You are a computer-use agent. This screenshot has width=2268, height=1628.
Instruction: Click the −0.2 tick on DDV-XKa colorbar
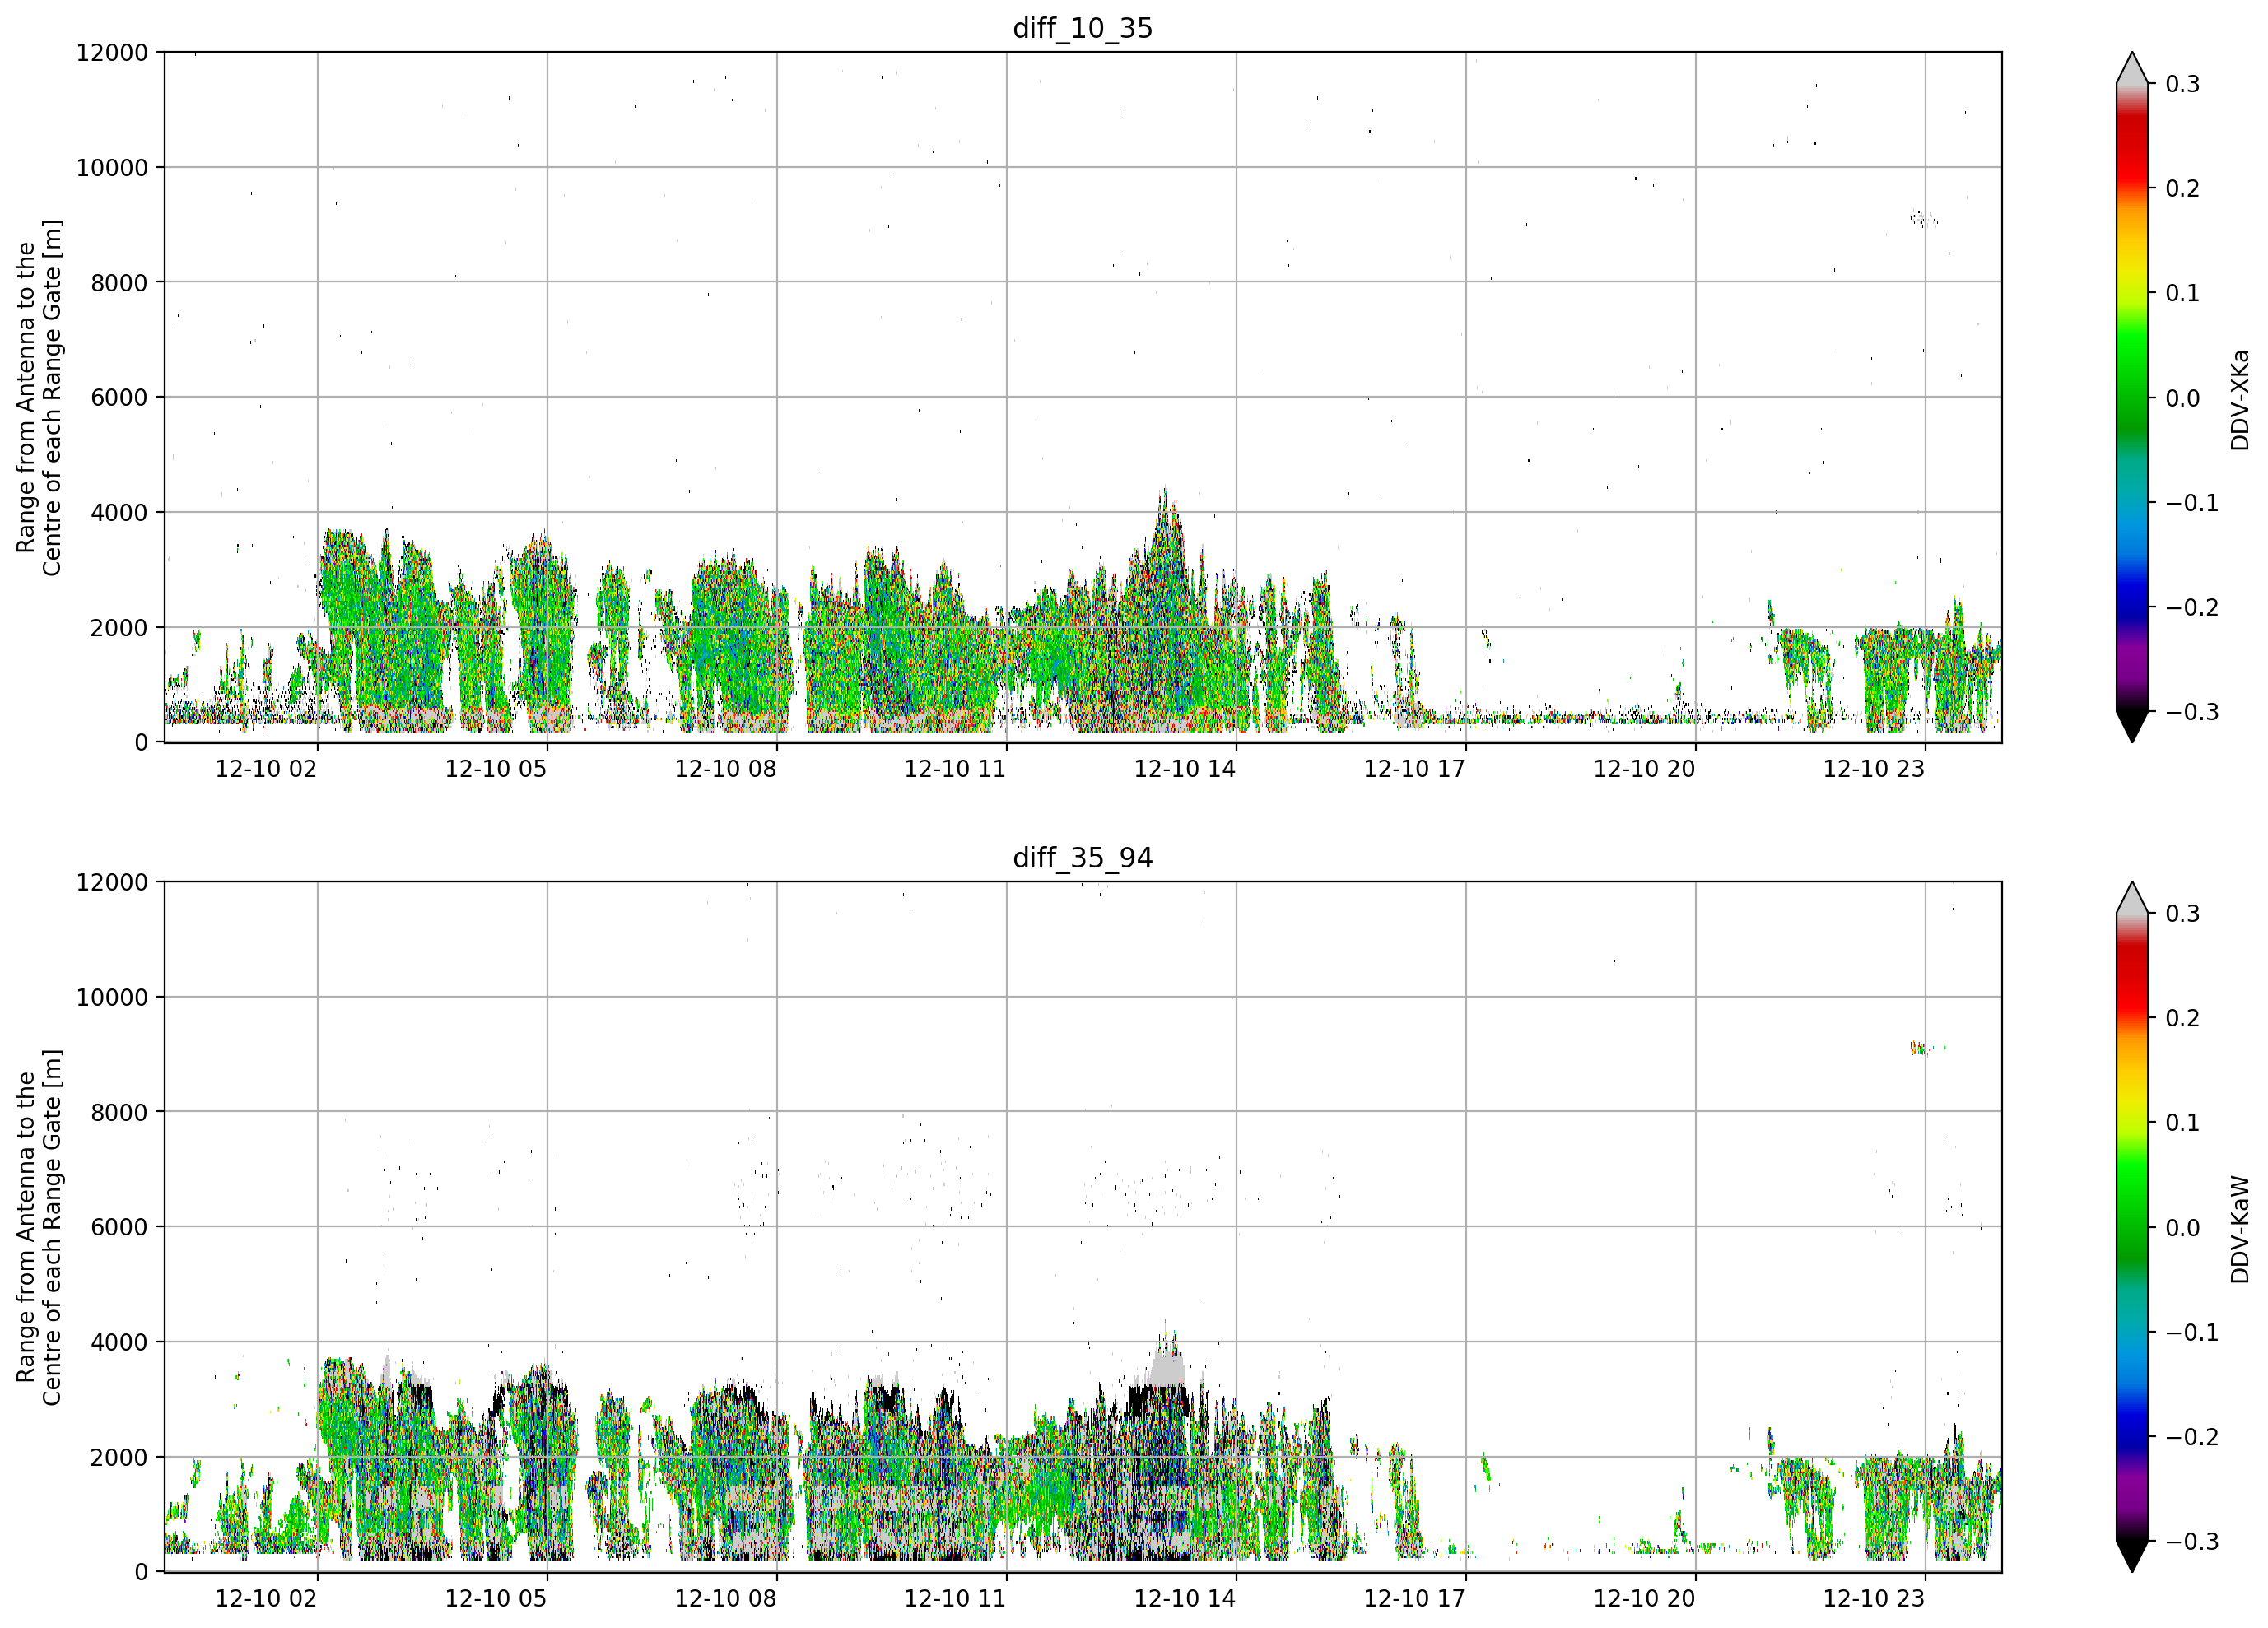[x=2192, y=608]
